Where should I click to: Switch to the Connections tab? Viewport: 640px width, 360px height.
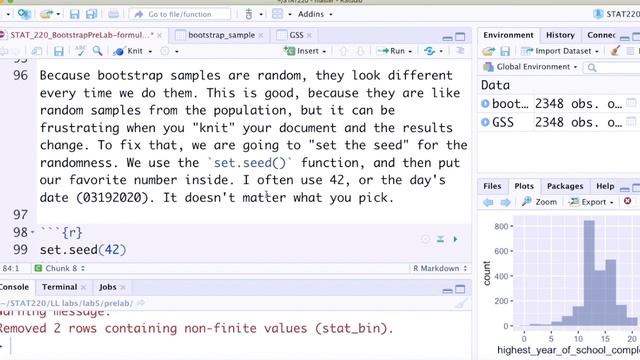601,35
